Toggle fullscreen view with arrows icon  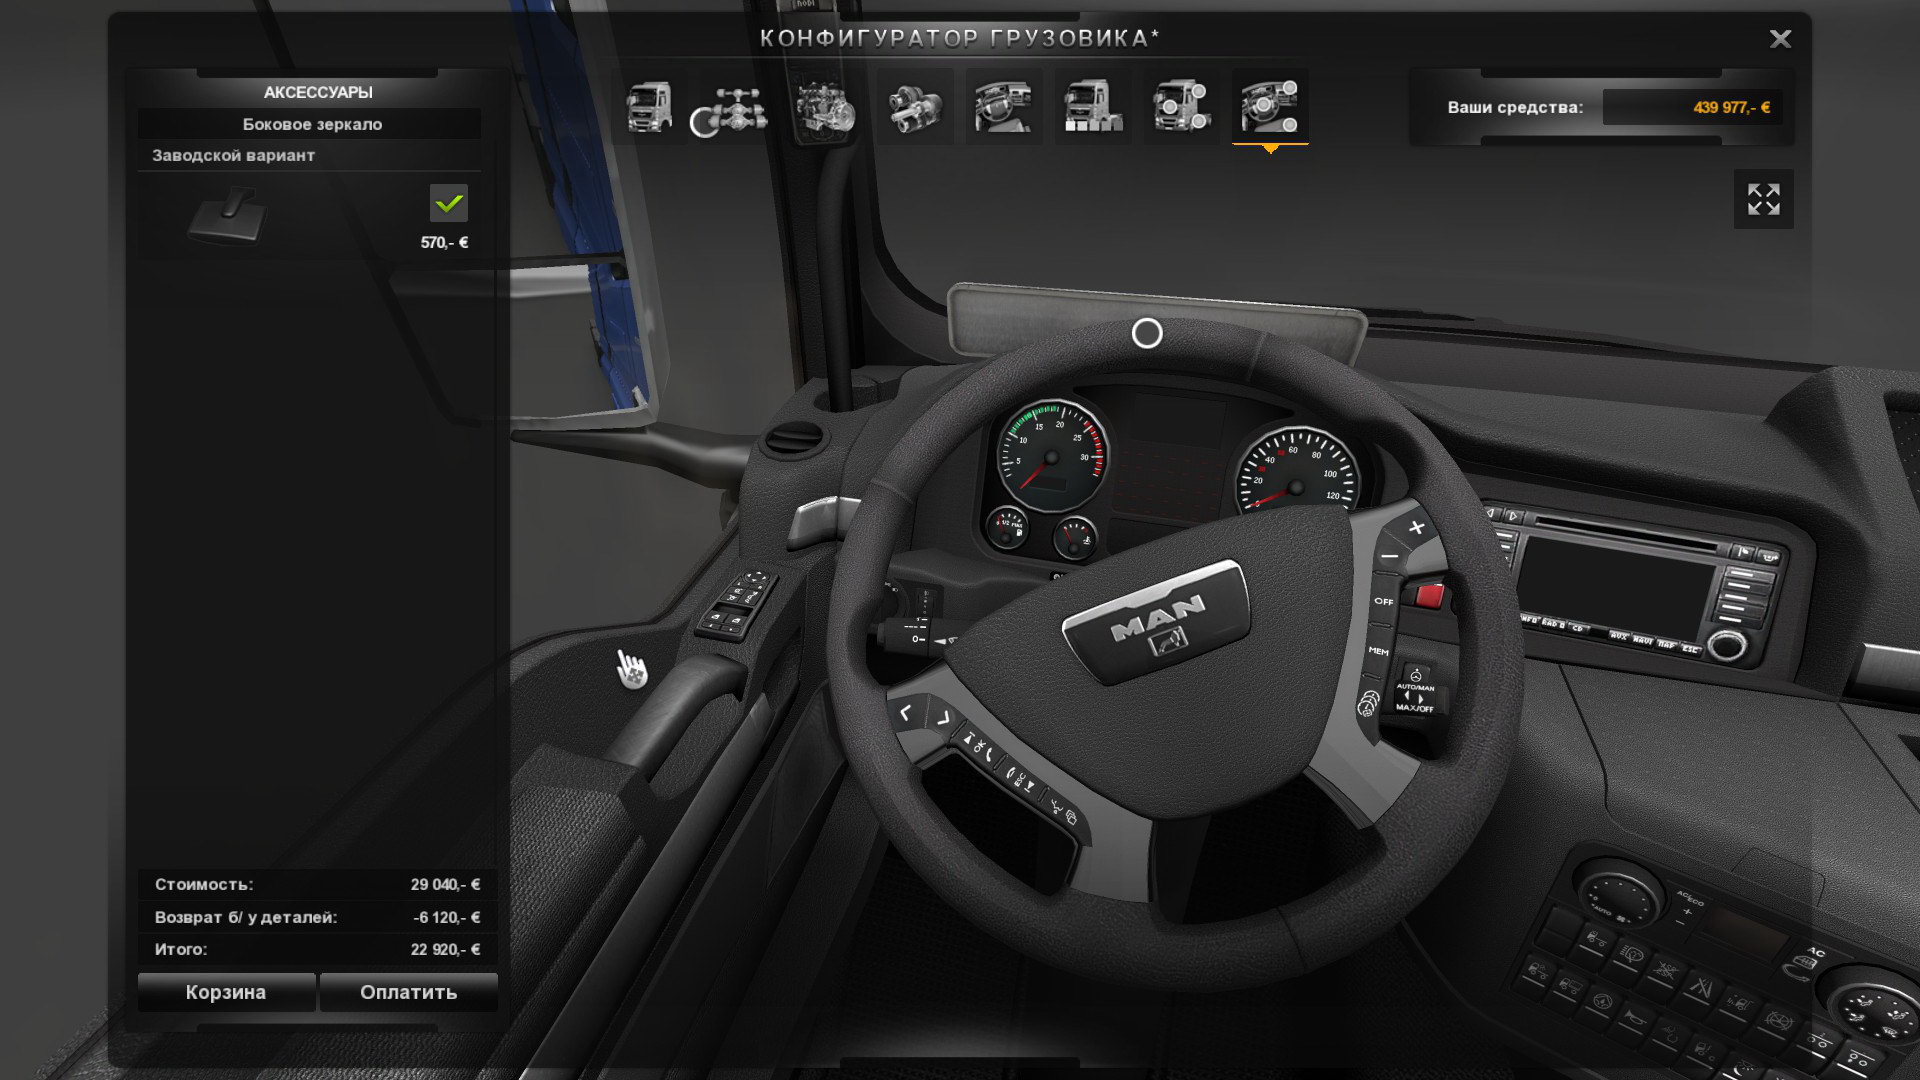[x=1763, y=199]
